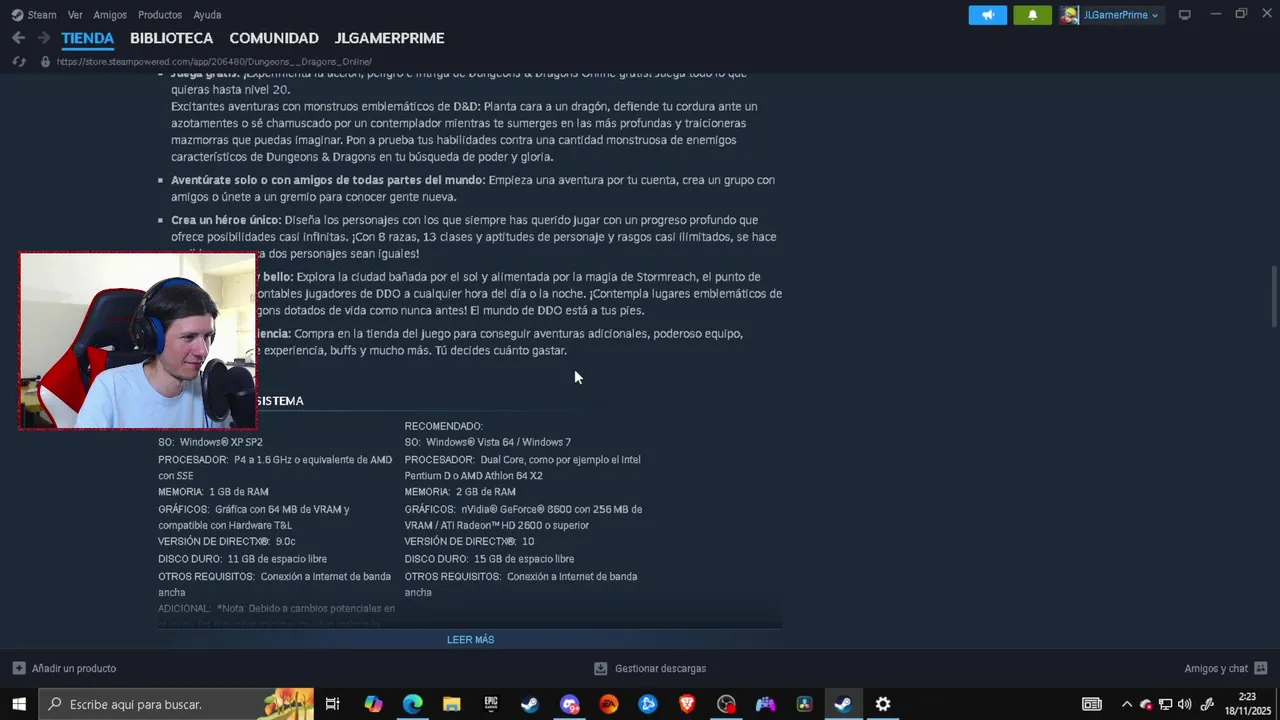Open Gestionar descargas
1280x720 pixels.
pos(660,669)
